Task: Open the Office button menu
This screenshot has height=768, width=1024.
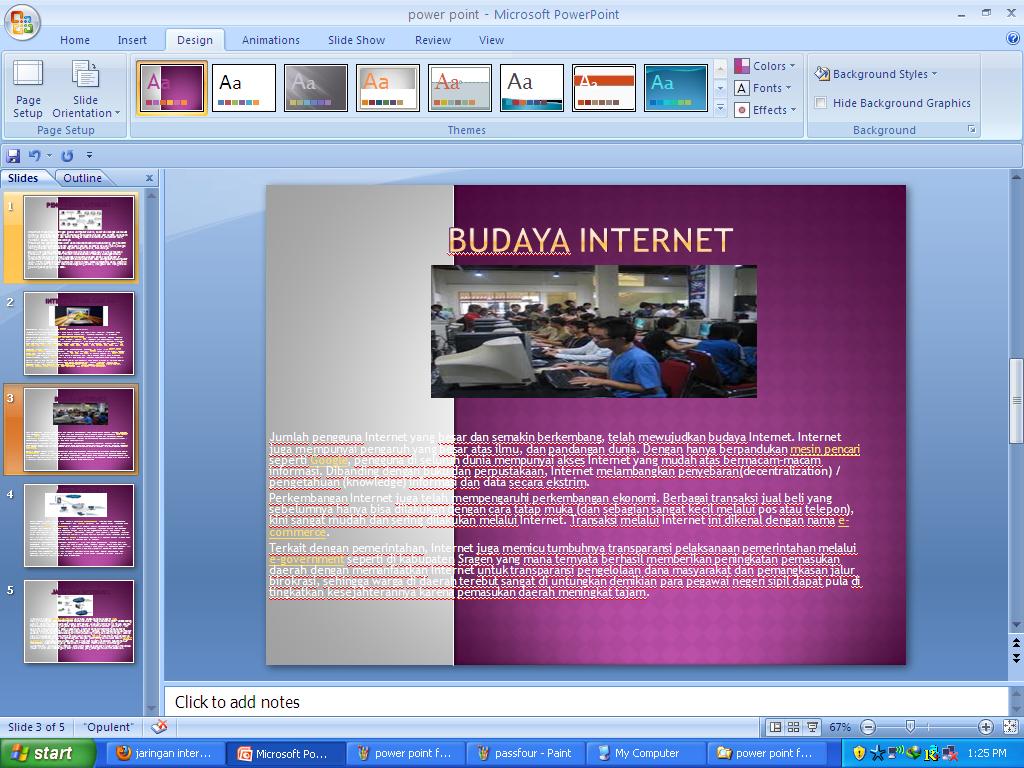Action: [x=24, y=24]
